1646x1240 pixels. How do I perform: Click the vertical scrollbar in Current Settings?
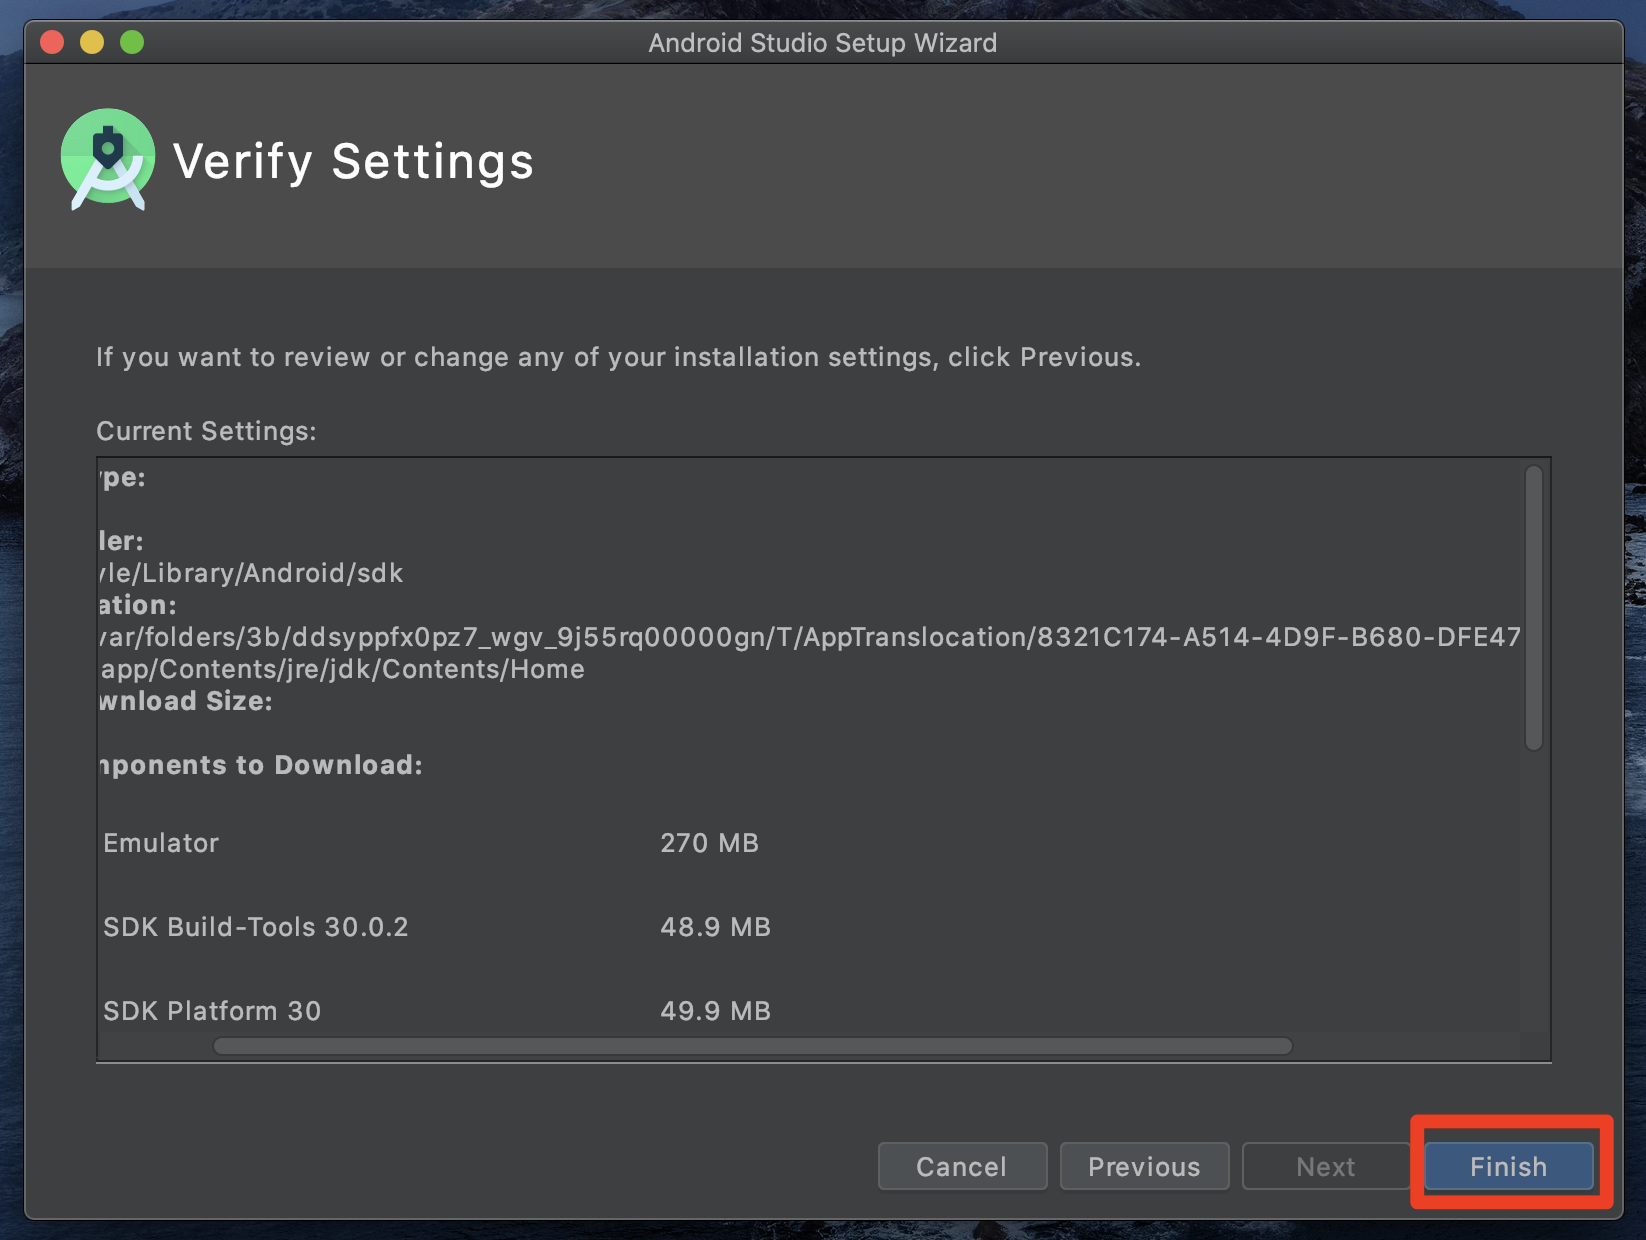coord(1533,608)
